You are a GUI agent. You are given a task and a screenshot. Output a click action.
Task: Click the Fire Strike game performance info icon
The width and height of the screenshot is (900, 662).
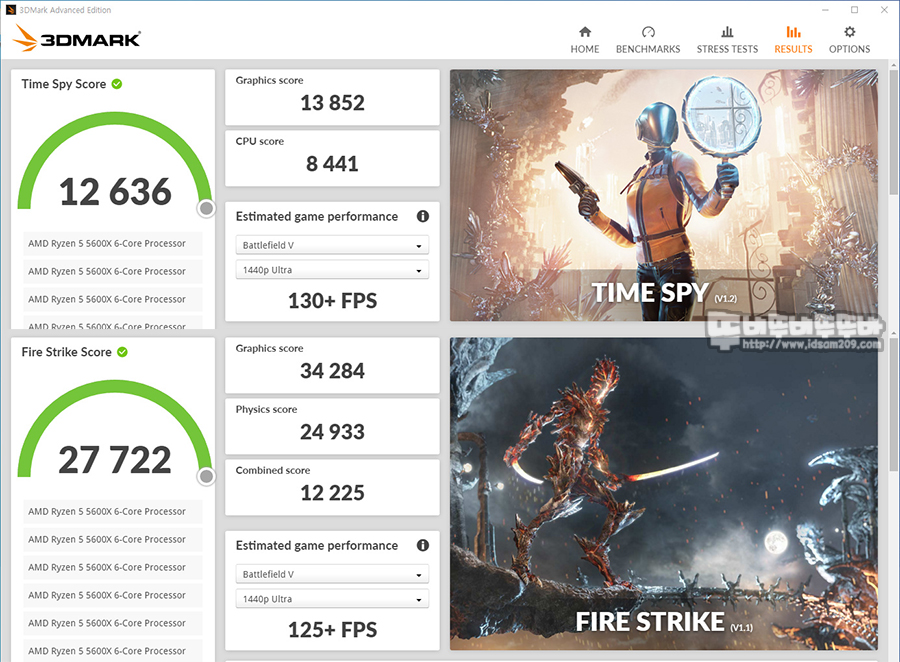click(422, 545)
